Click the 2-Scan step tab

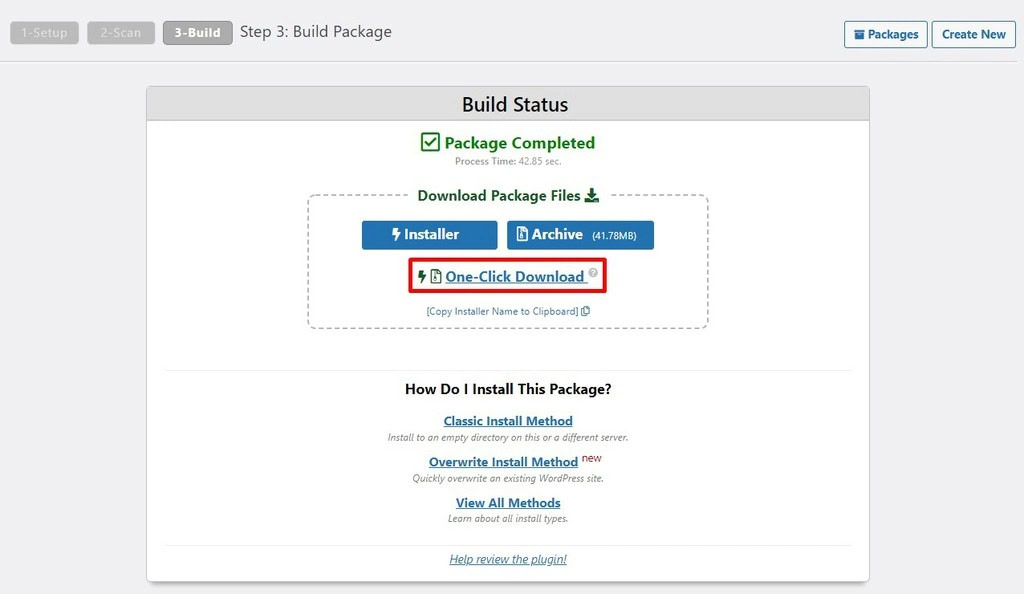[120, 32]
